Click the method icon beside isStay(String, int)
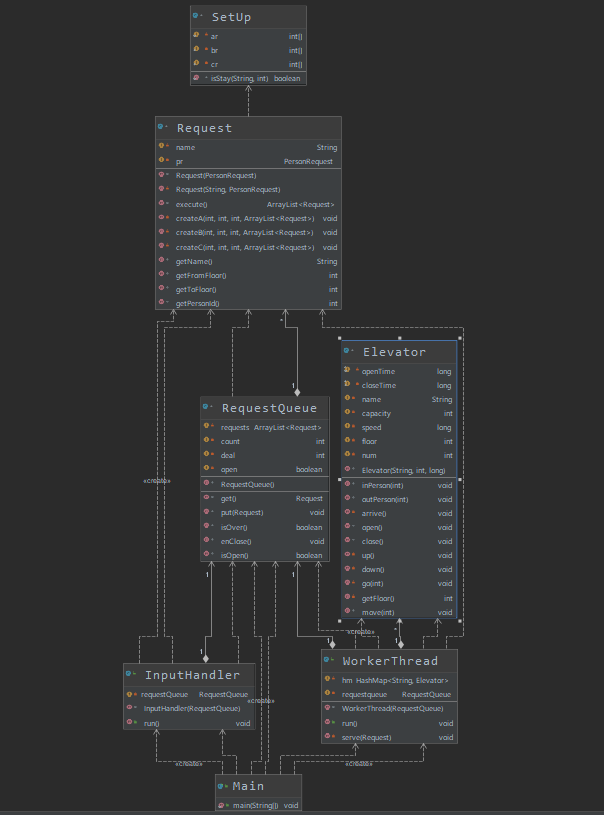This screenshot has width=604, height=815. coord(196,78)
